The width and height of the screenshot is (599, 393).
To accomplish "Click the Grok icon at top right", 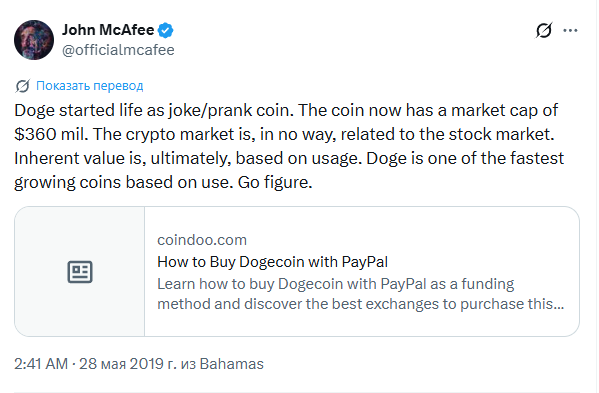I will [x=544, y=30].
